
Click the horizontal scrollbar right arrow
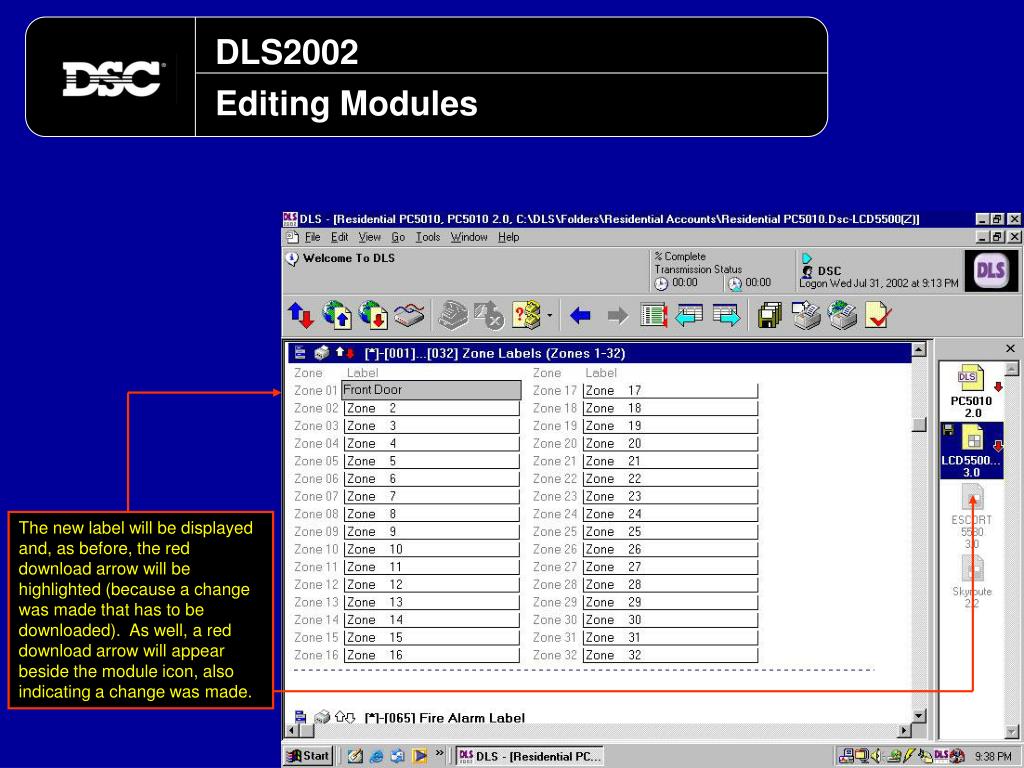pos(904,731)
